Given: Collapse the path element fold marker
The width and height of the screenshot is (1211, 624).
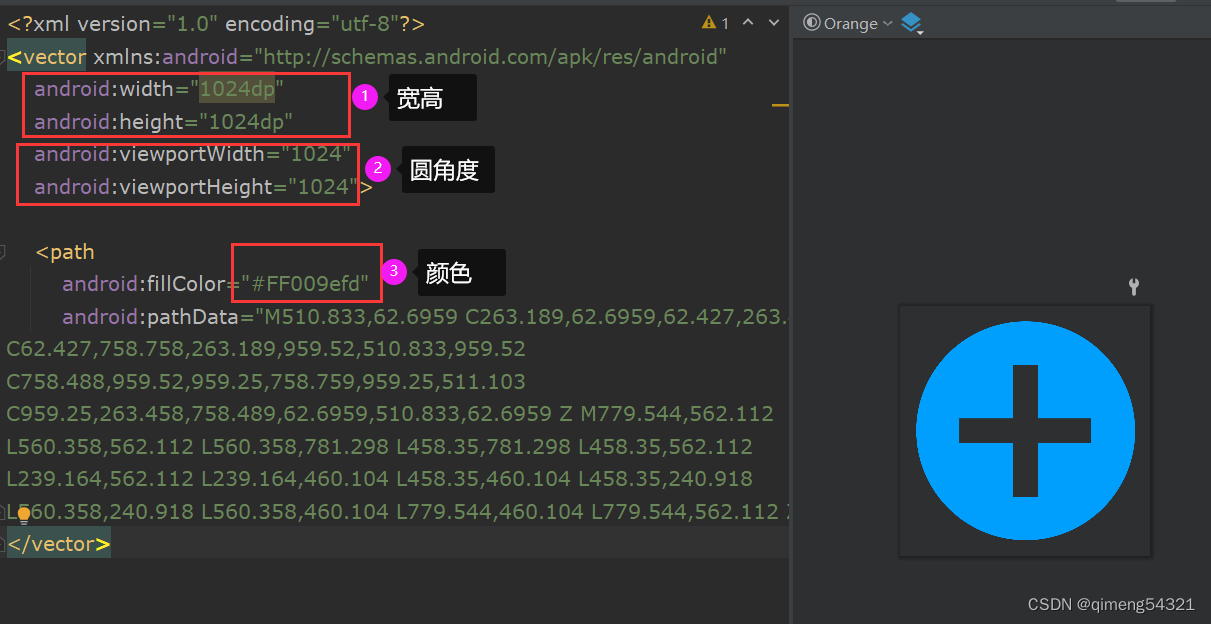Looking at the screenshot, I should 3,251.
